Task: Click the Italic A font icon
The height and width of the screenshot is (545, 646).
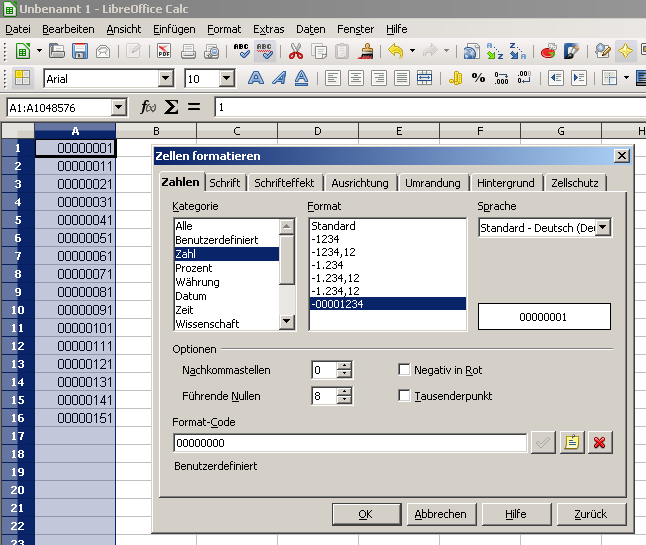Action: pos(279,78)
